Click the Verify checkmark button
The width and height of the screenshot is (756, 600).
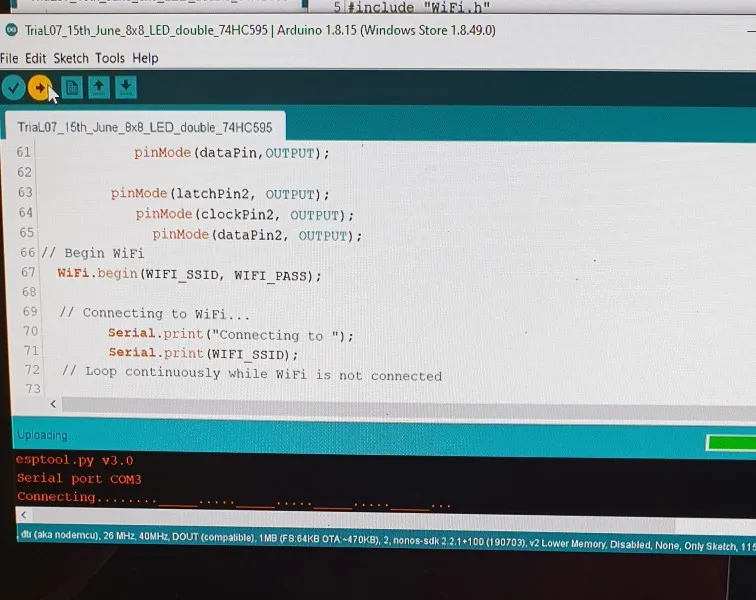click(x=14, y=88)
